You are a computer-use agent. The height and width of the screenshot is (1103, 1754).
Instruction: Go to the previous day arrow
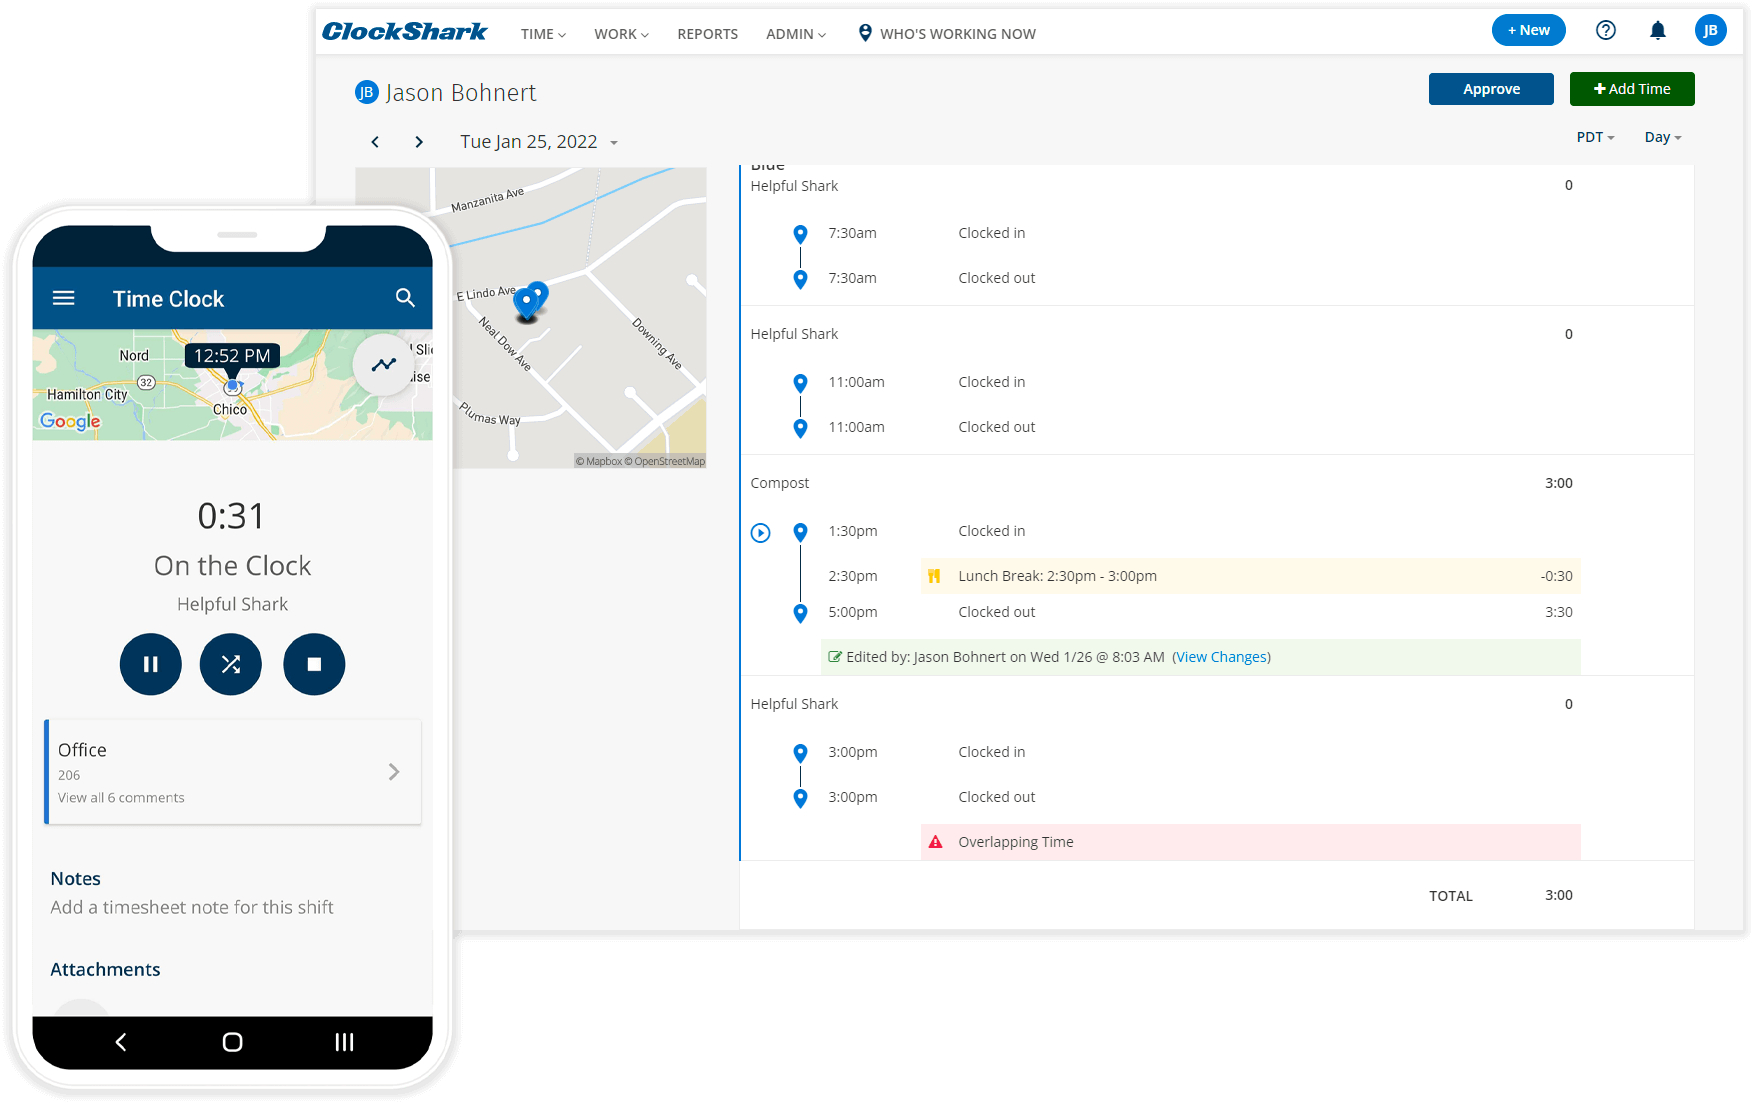[375, 142]
